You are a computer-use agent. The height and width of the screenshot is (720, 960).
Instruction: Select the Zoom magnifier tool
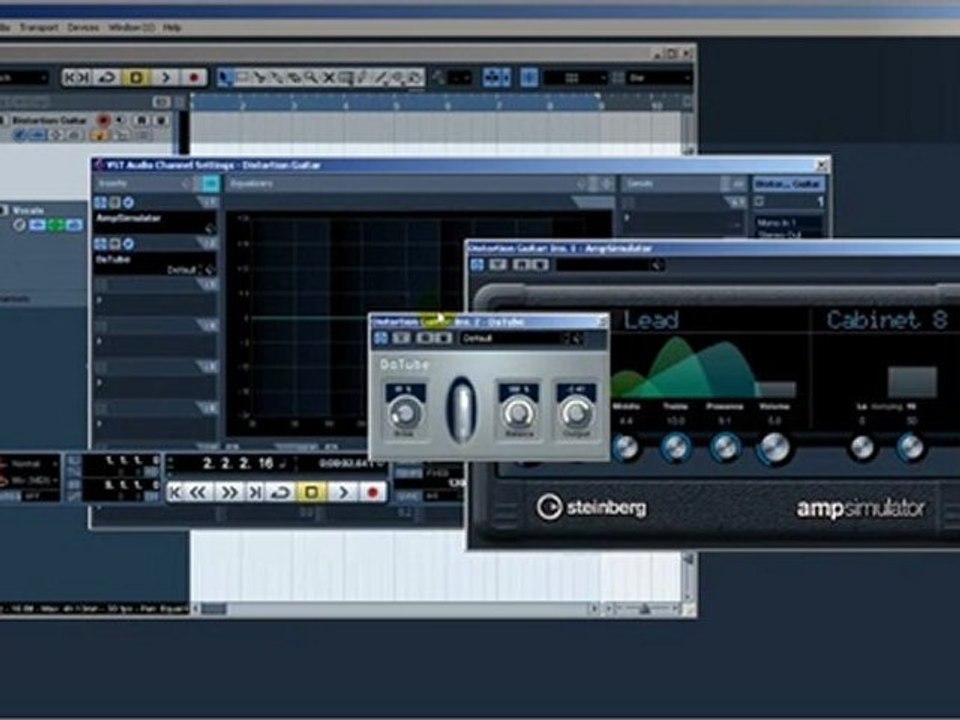pos(312,78)
